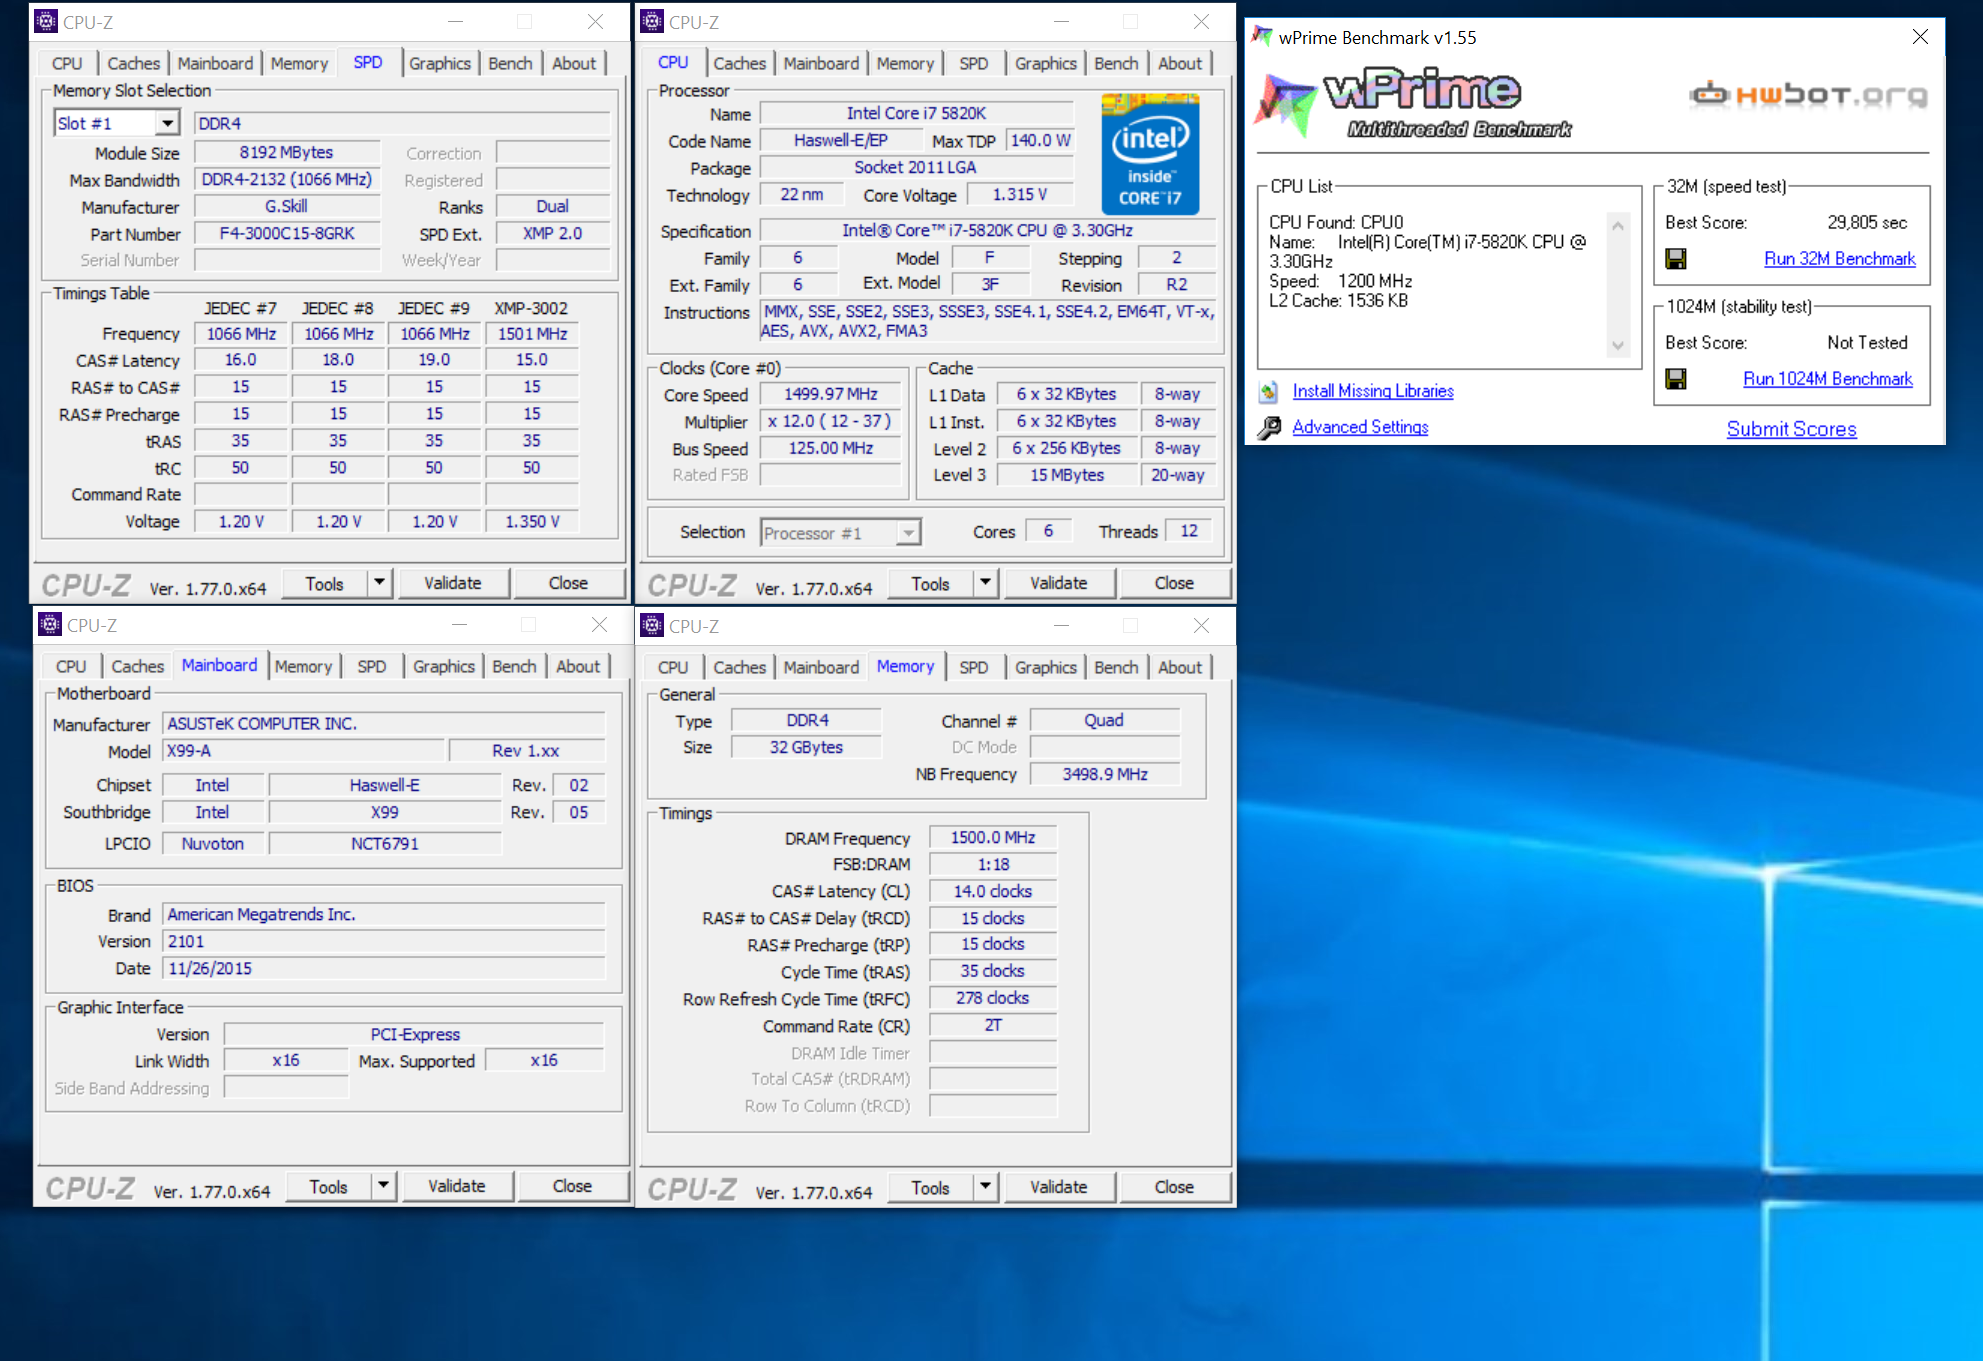Image resolution: width=1983 pixels, height=1361 pixels.
Task: Click Validate in the Mainboard window
Action: click(457, 1186)
